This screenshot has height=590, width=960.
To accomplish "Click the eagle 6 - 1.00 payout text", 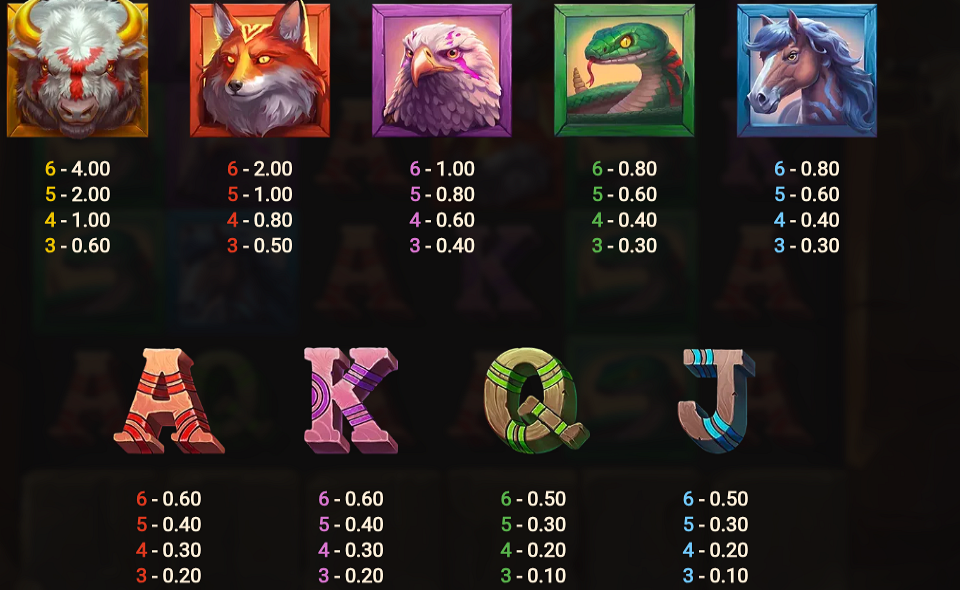I will (442, 169).
